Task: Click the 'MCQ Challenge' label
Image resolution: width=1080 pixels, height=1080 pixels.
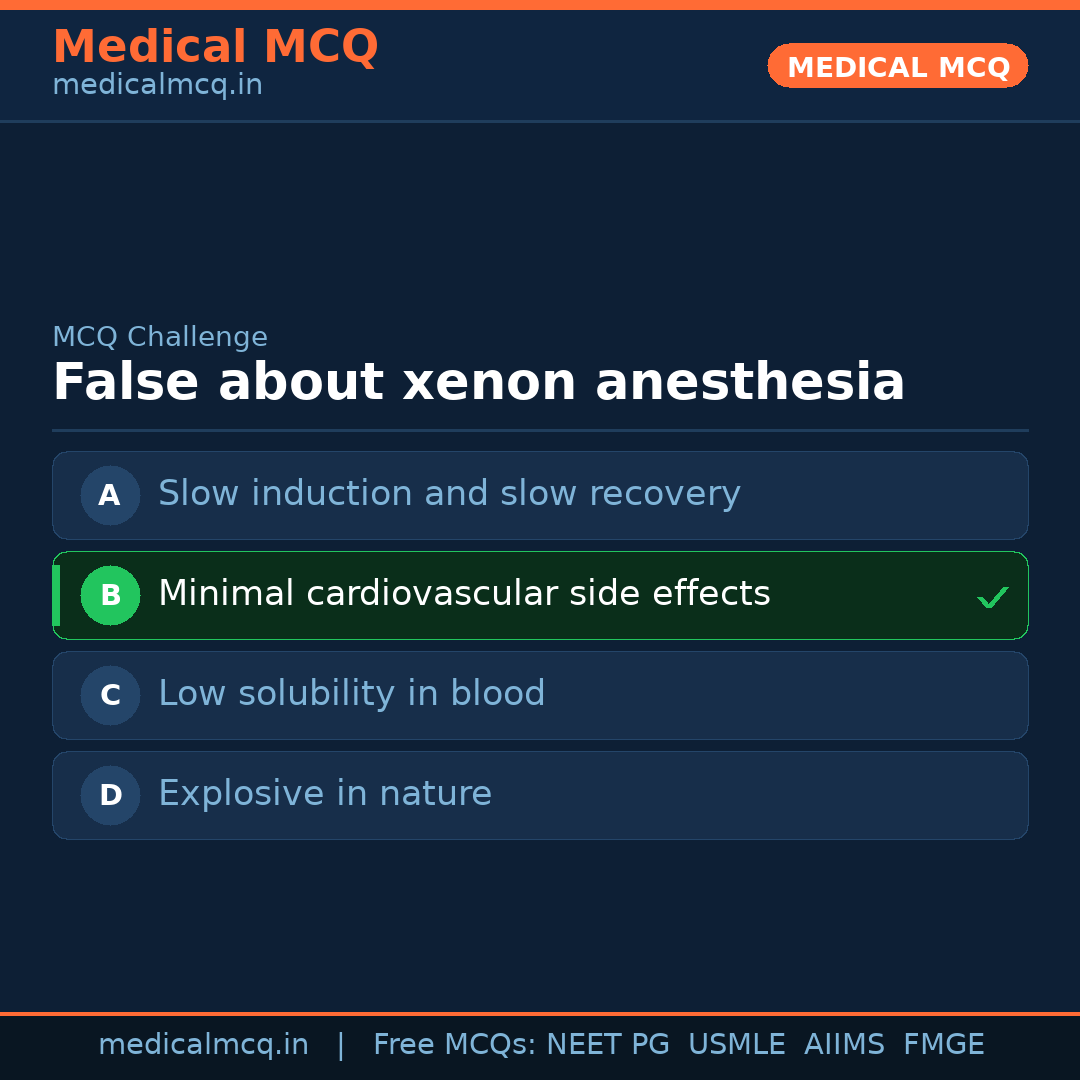Action: click(160, 338)
